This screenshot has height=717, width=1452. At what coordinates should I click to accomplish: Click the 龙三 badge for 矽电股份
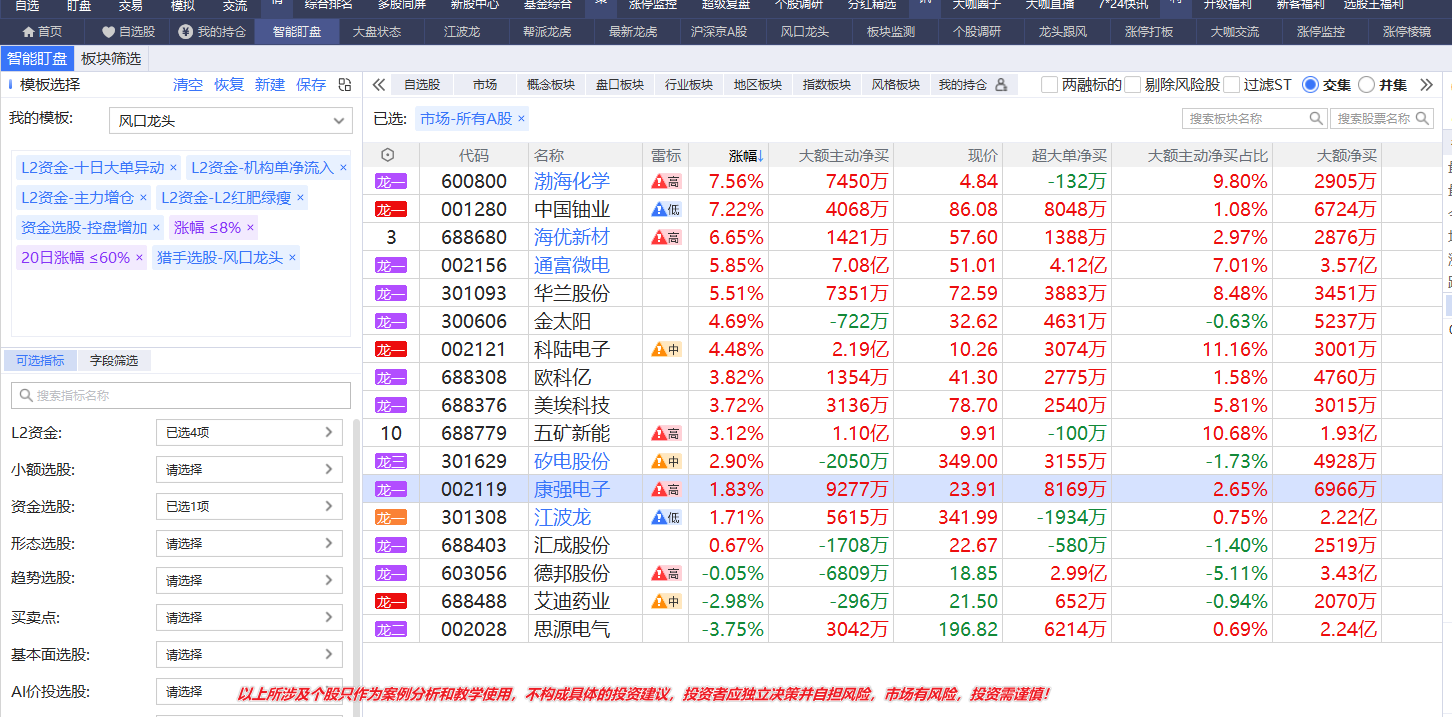391,462
